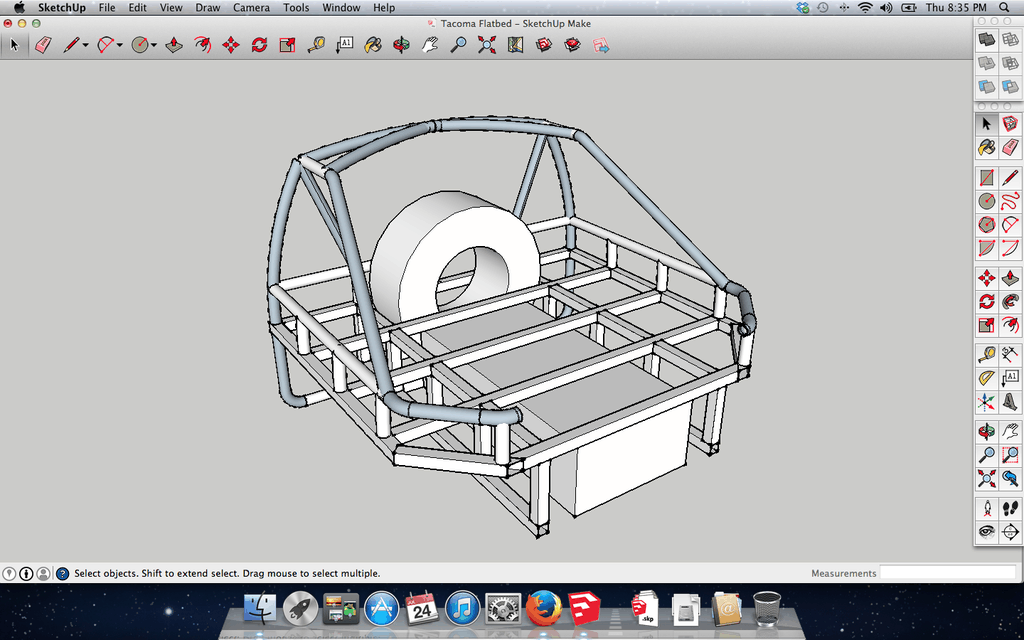Select the Offset tool in the top toolbar

tap(202, 45)
